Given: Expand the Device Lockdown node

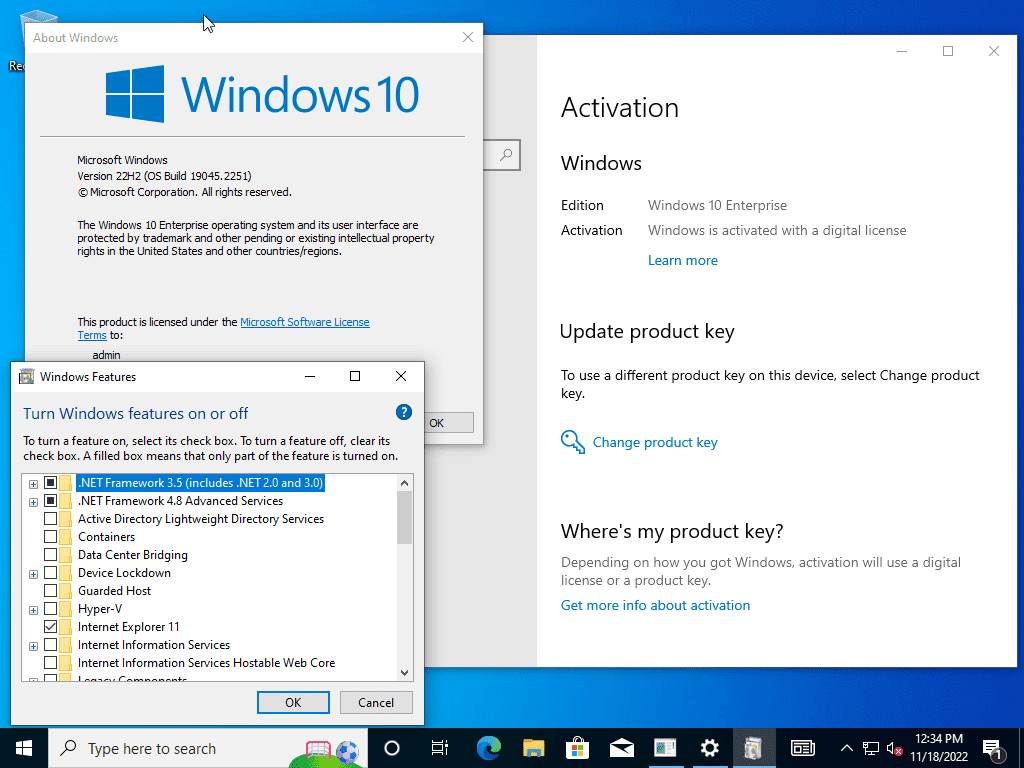Looking at the screenshot, I should (34, 574).
